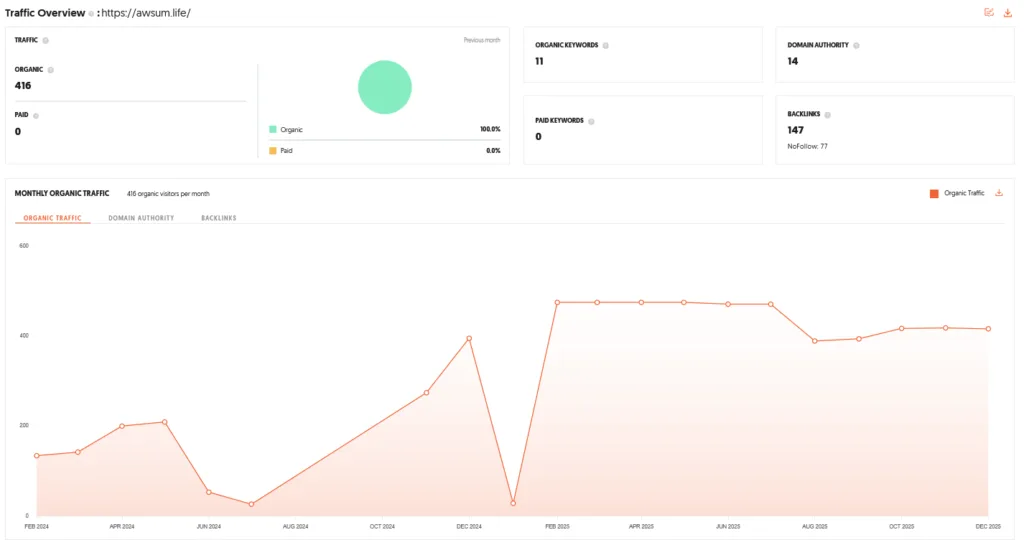Click info icon next to BACKLINKS
This screenshot has height=540, width=1024.
(827, 115)
